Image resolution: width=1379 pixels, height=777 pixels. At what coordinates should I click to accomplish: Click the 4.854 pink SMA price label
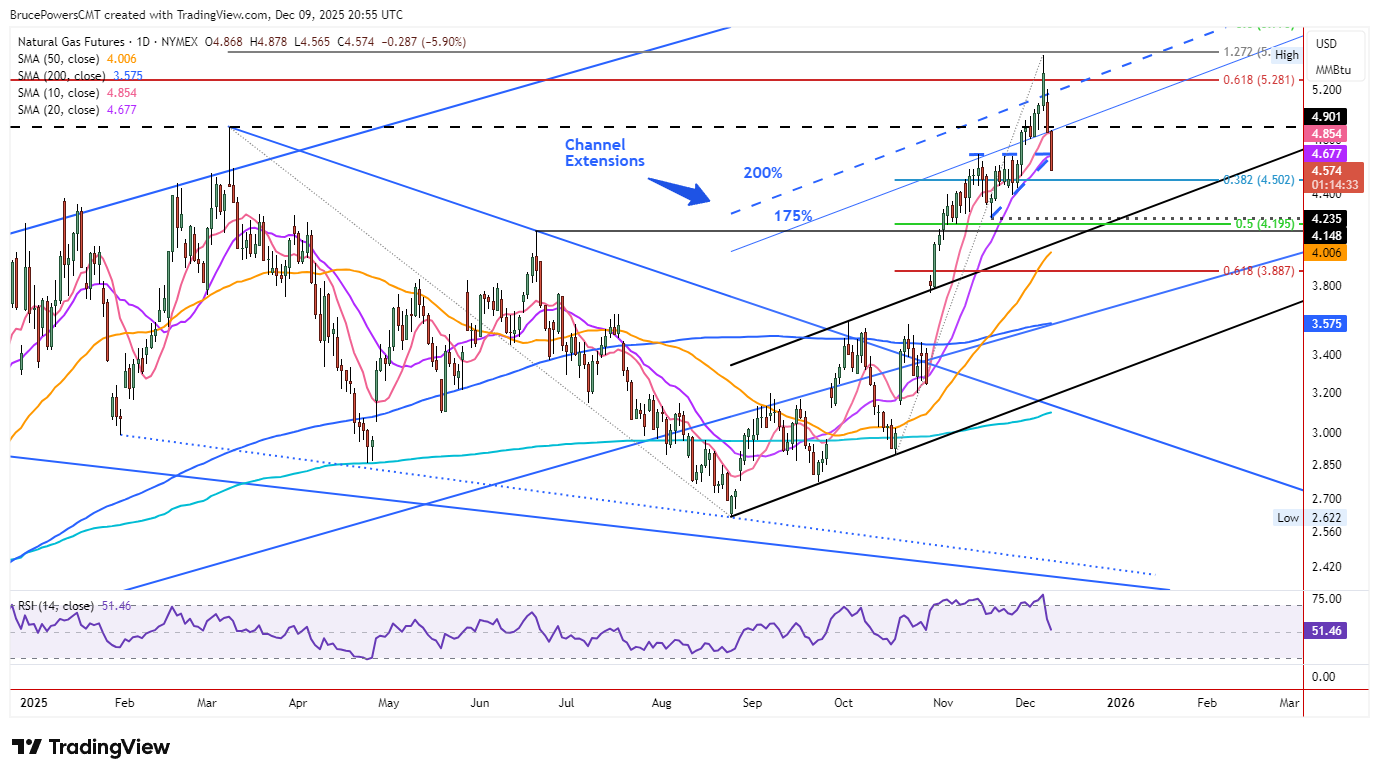(1327, 133)
